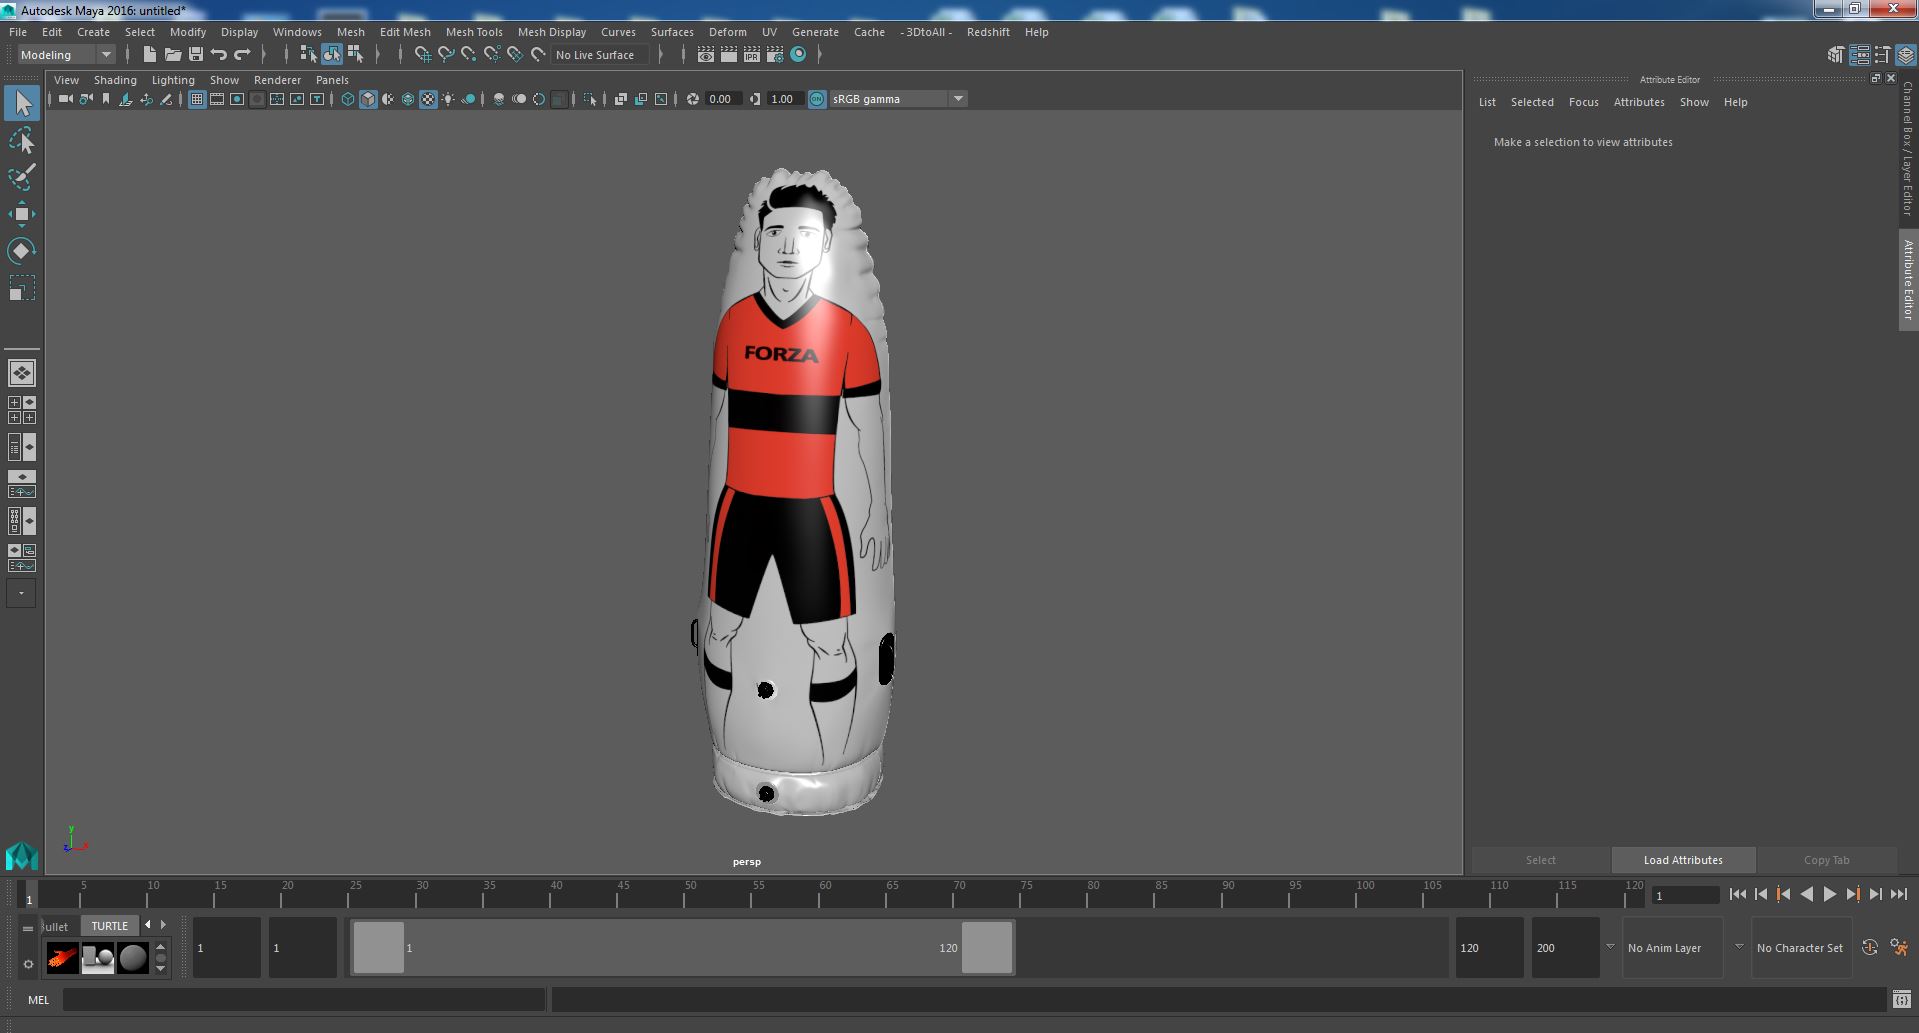Screen dimensions: 1919x1033
Task: Enable snap to grids
Action: tap(423, 55)
